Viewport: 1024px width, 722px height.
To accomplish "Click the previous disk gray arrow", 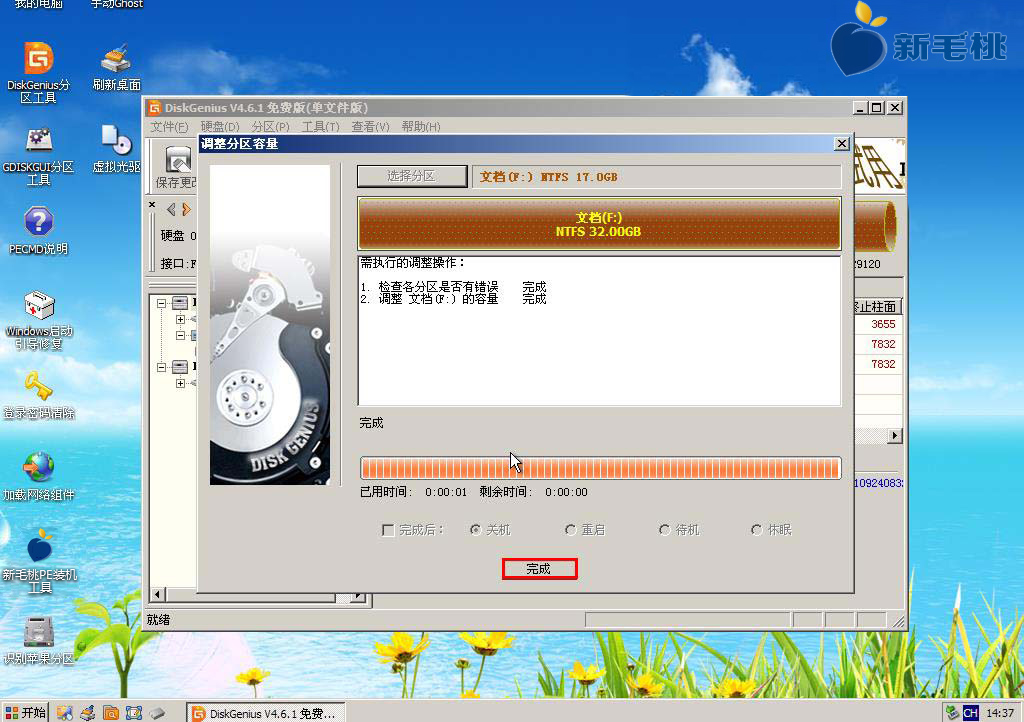I will coord(171,209).
